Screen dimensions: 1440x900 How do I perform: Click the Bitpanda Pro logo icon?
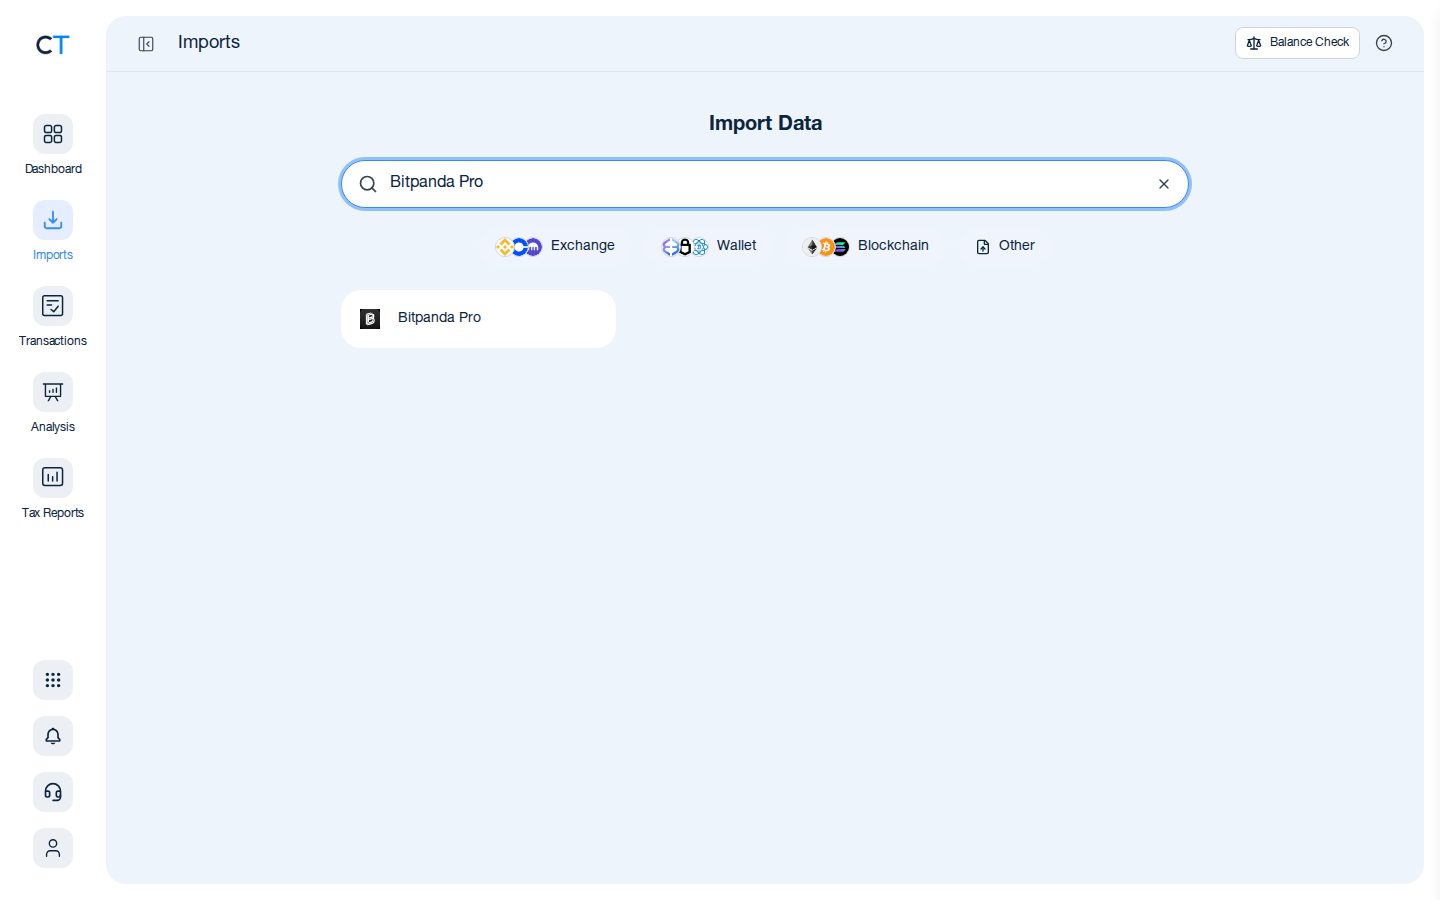tap(370, 319)
